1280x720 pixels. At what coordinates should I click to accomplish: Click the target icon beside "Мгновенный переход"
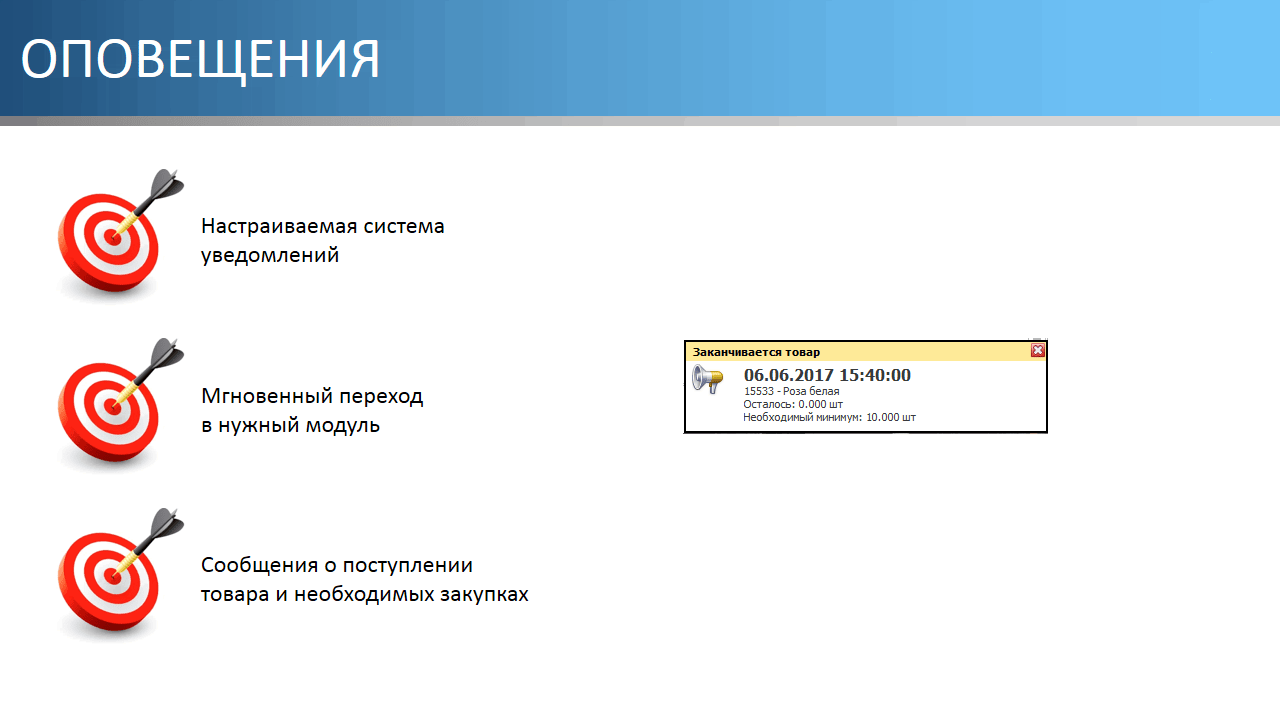120,405
